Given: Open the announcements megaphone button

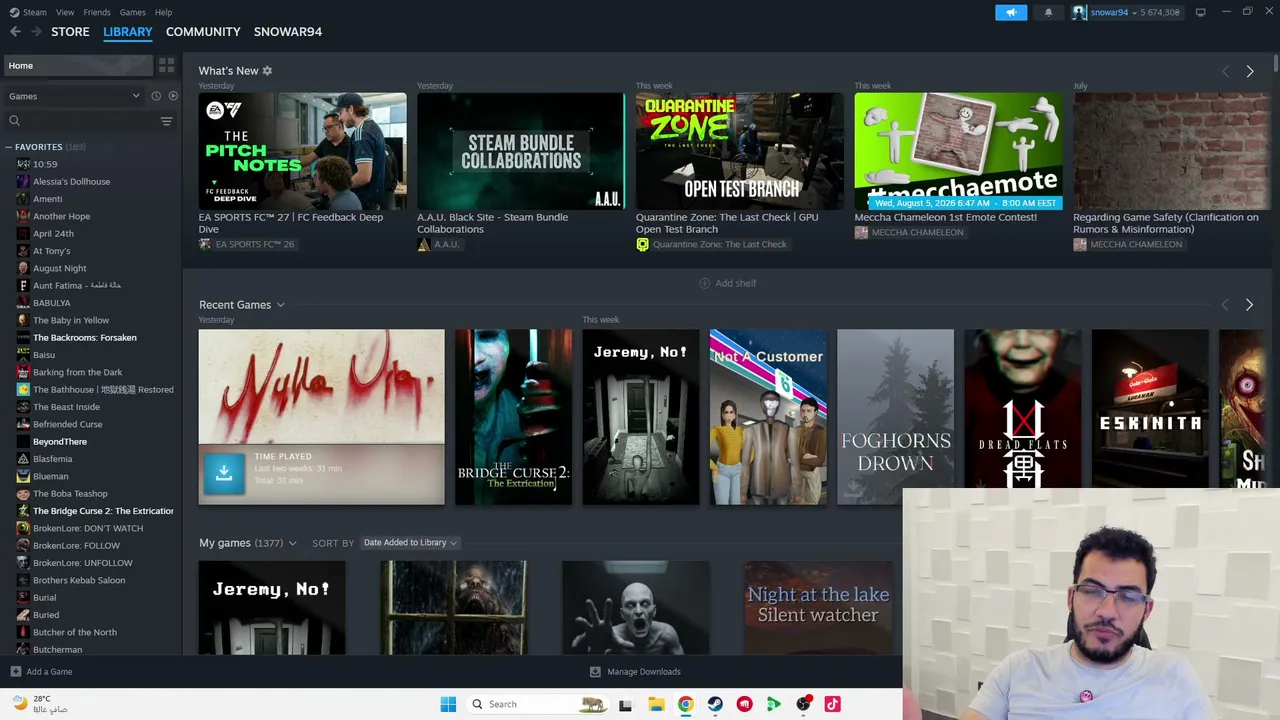Looking at the screenshot, I should coord(1011,12).
